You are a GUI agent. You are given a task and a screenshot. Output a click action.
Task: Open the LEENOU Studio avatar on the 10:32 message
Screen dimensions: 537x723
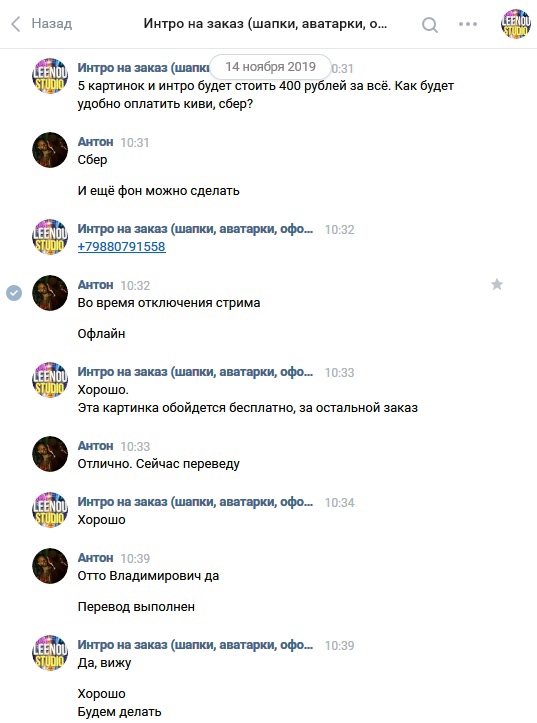click(50, 237)
